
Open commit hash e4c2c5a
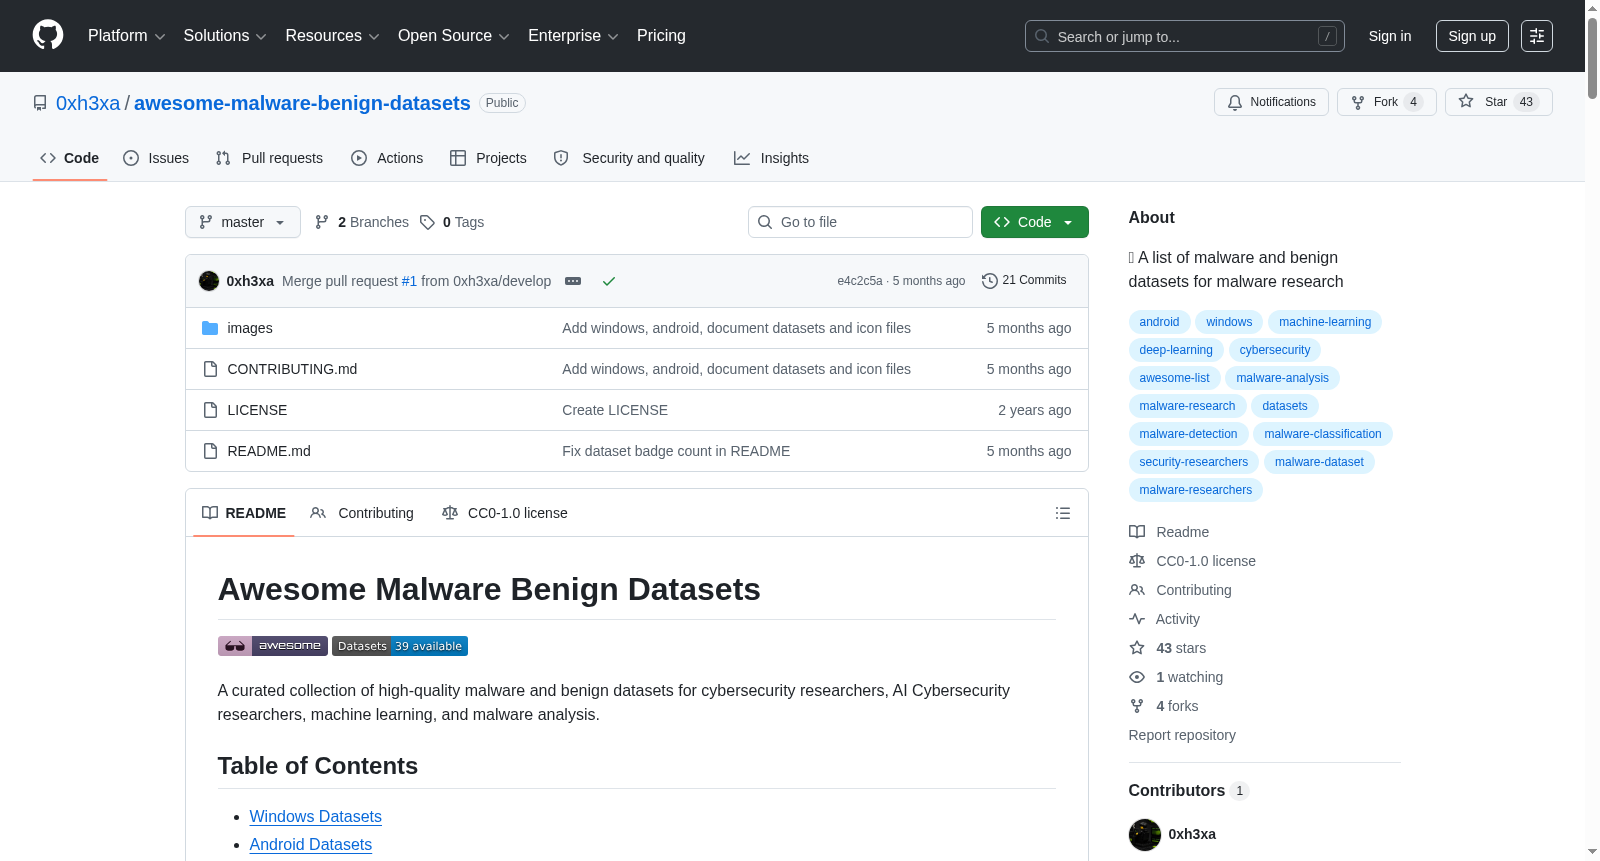point(860,281)
